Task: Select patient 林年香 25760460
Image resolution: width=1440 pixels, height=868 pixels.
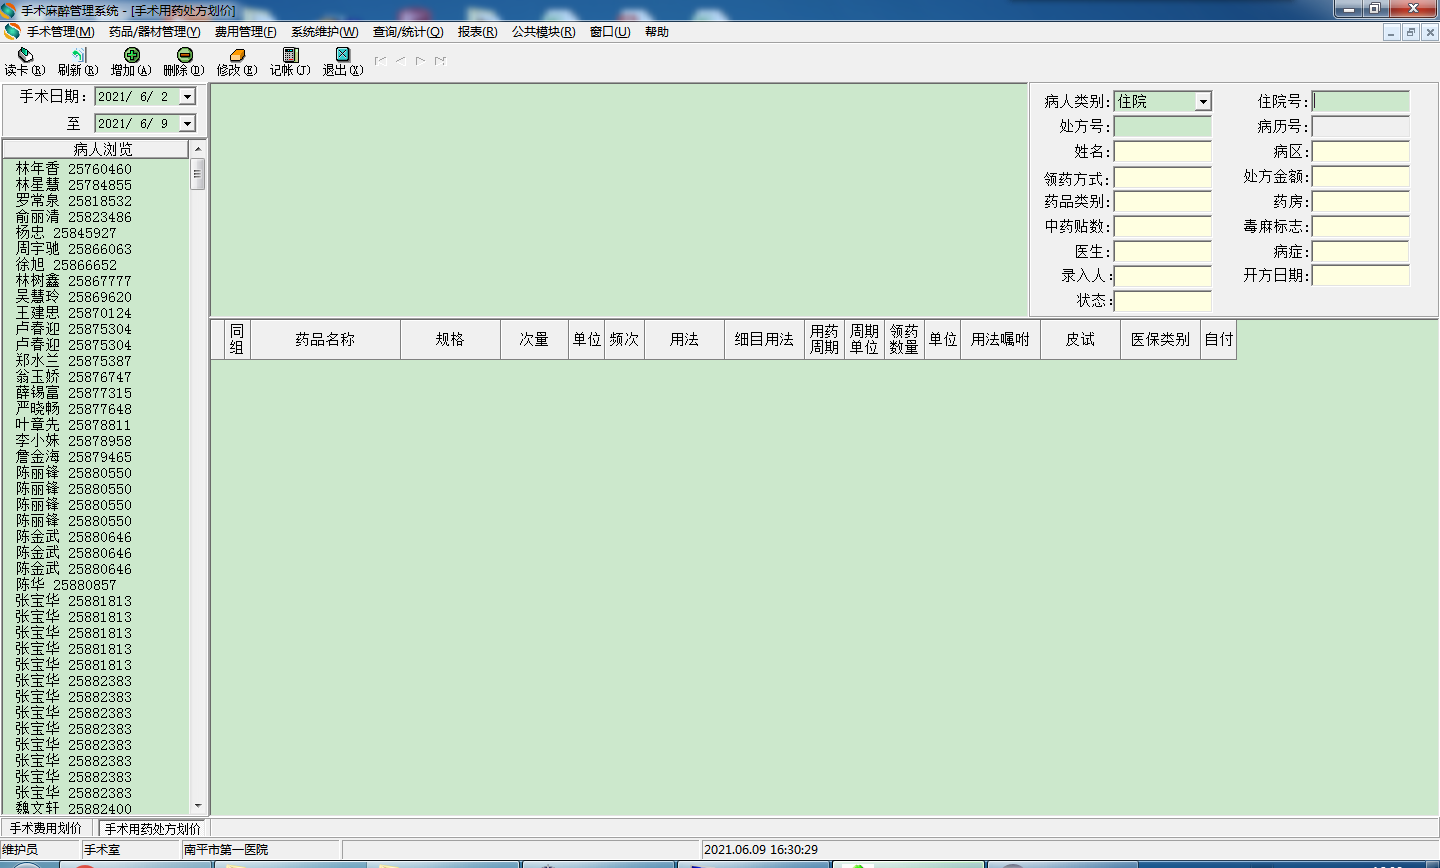Action: tap(73, 169)
